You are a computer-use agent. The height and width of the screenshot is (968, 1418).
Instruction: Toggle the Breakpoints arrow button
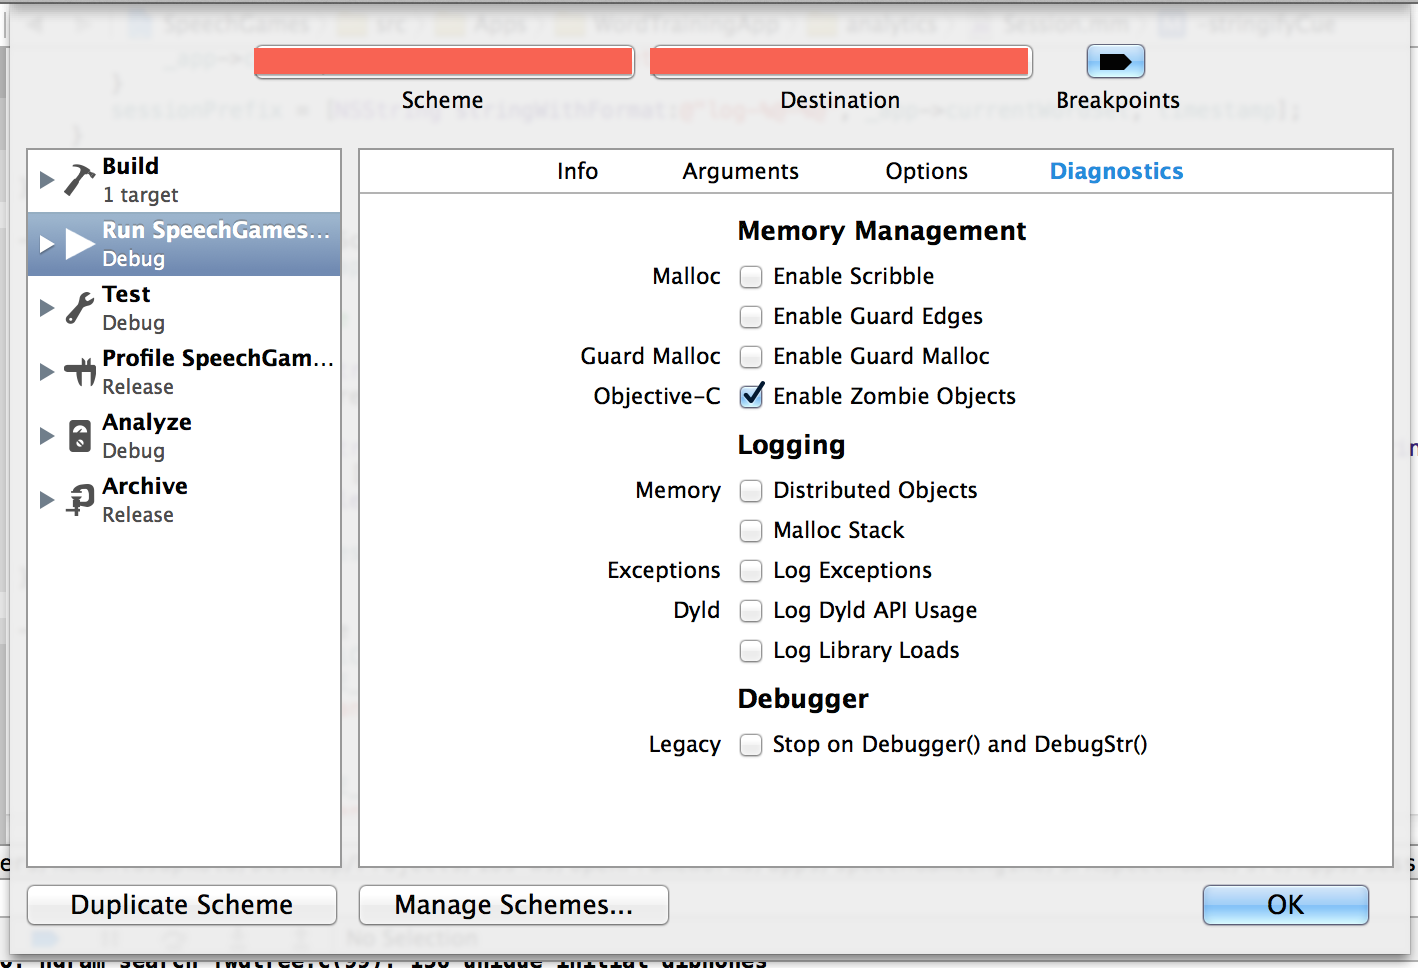tap(1115, 62)
